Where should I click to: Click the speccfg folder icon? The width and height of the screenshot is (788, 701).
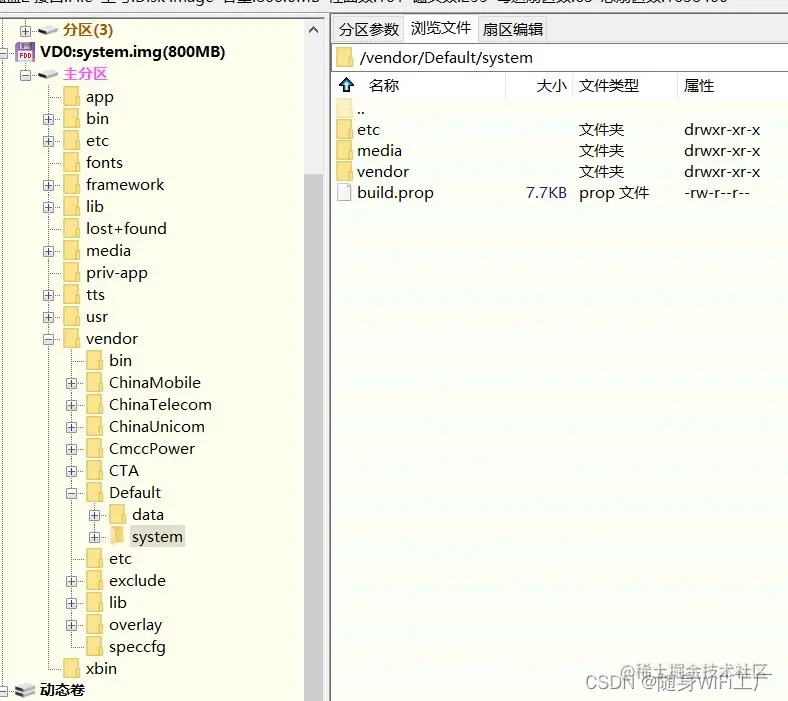[94, 646]
